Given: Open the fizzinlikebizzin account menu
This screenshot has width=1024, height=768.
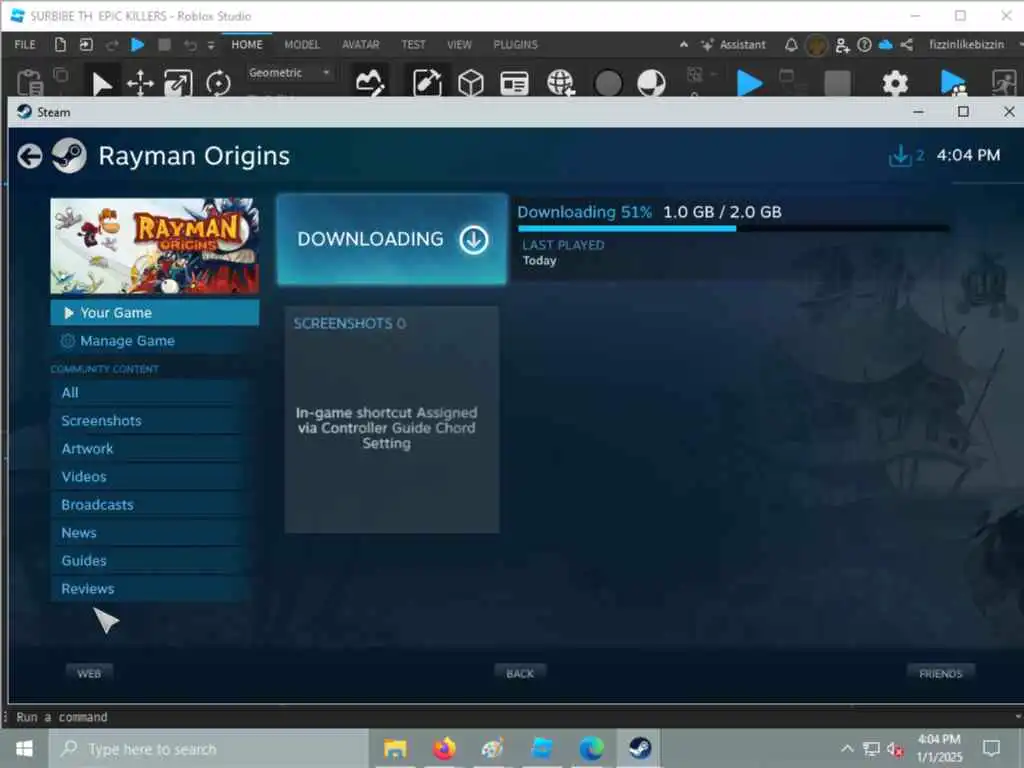Looking at the screenshot, I should coord(967,44).
